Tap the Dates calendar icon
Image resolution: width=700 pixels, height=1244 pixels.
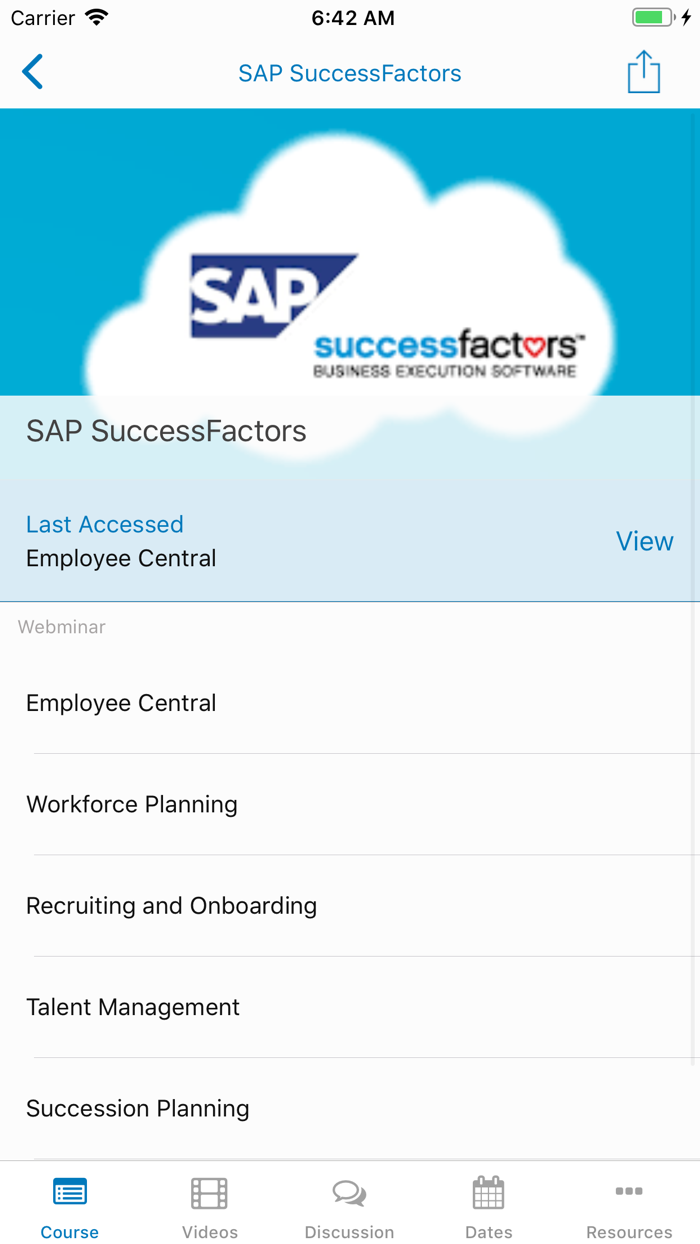[x=488, y=1192]
